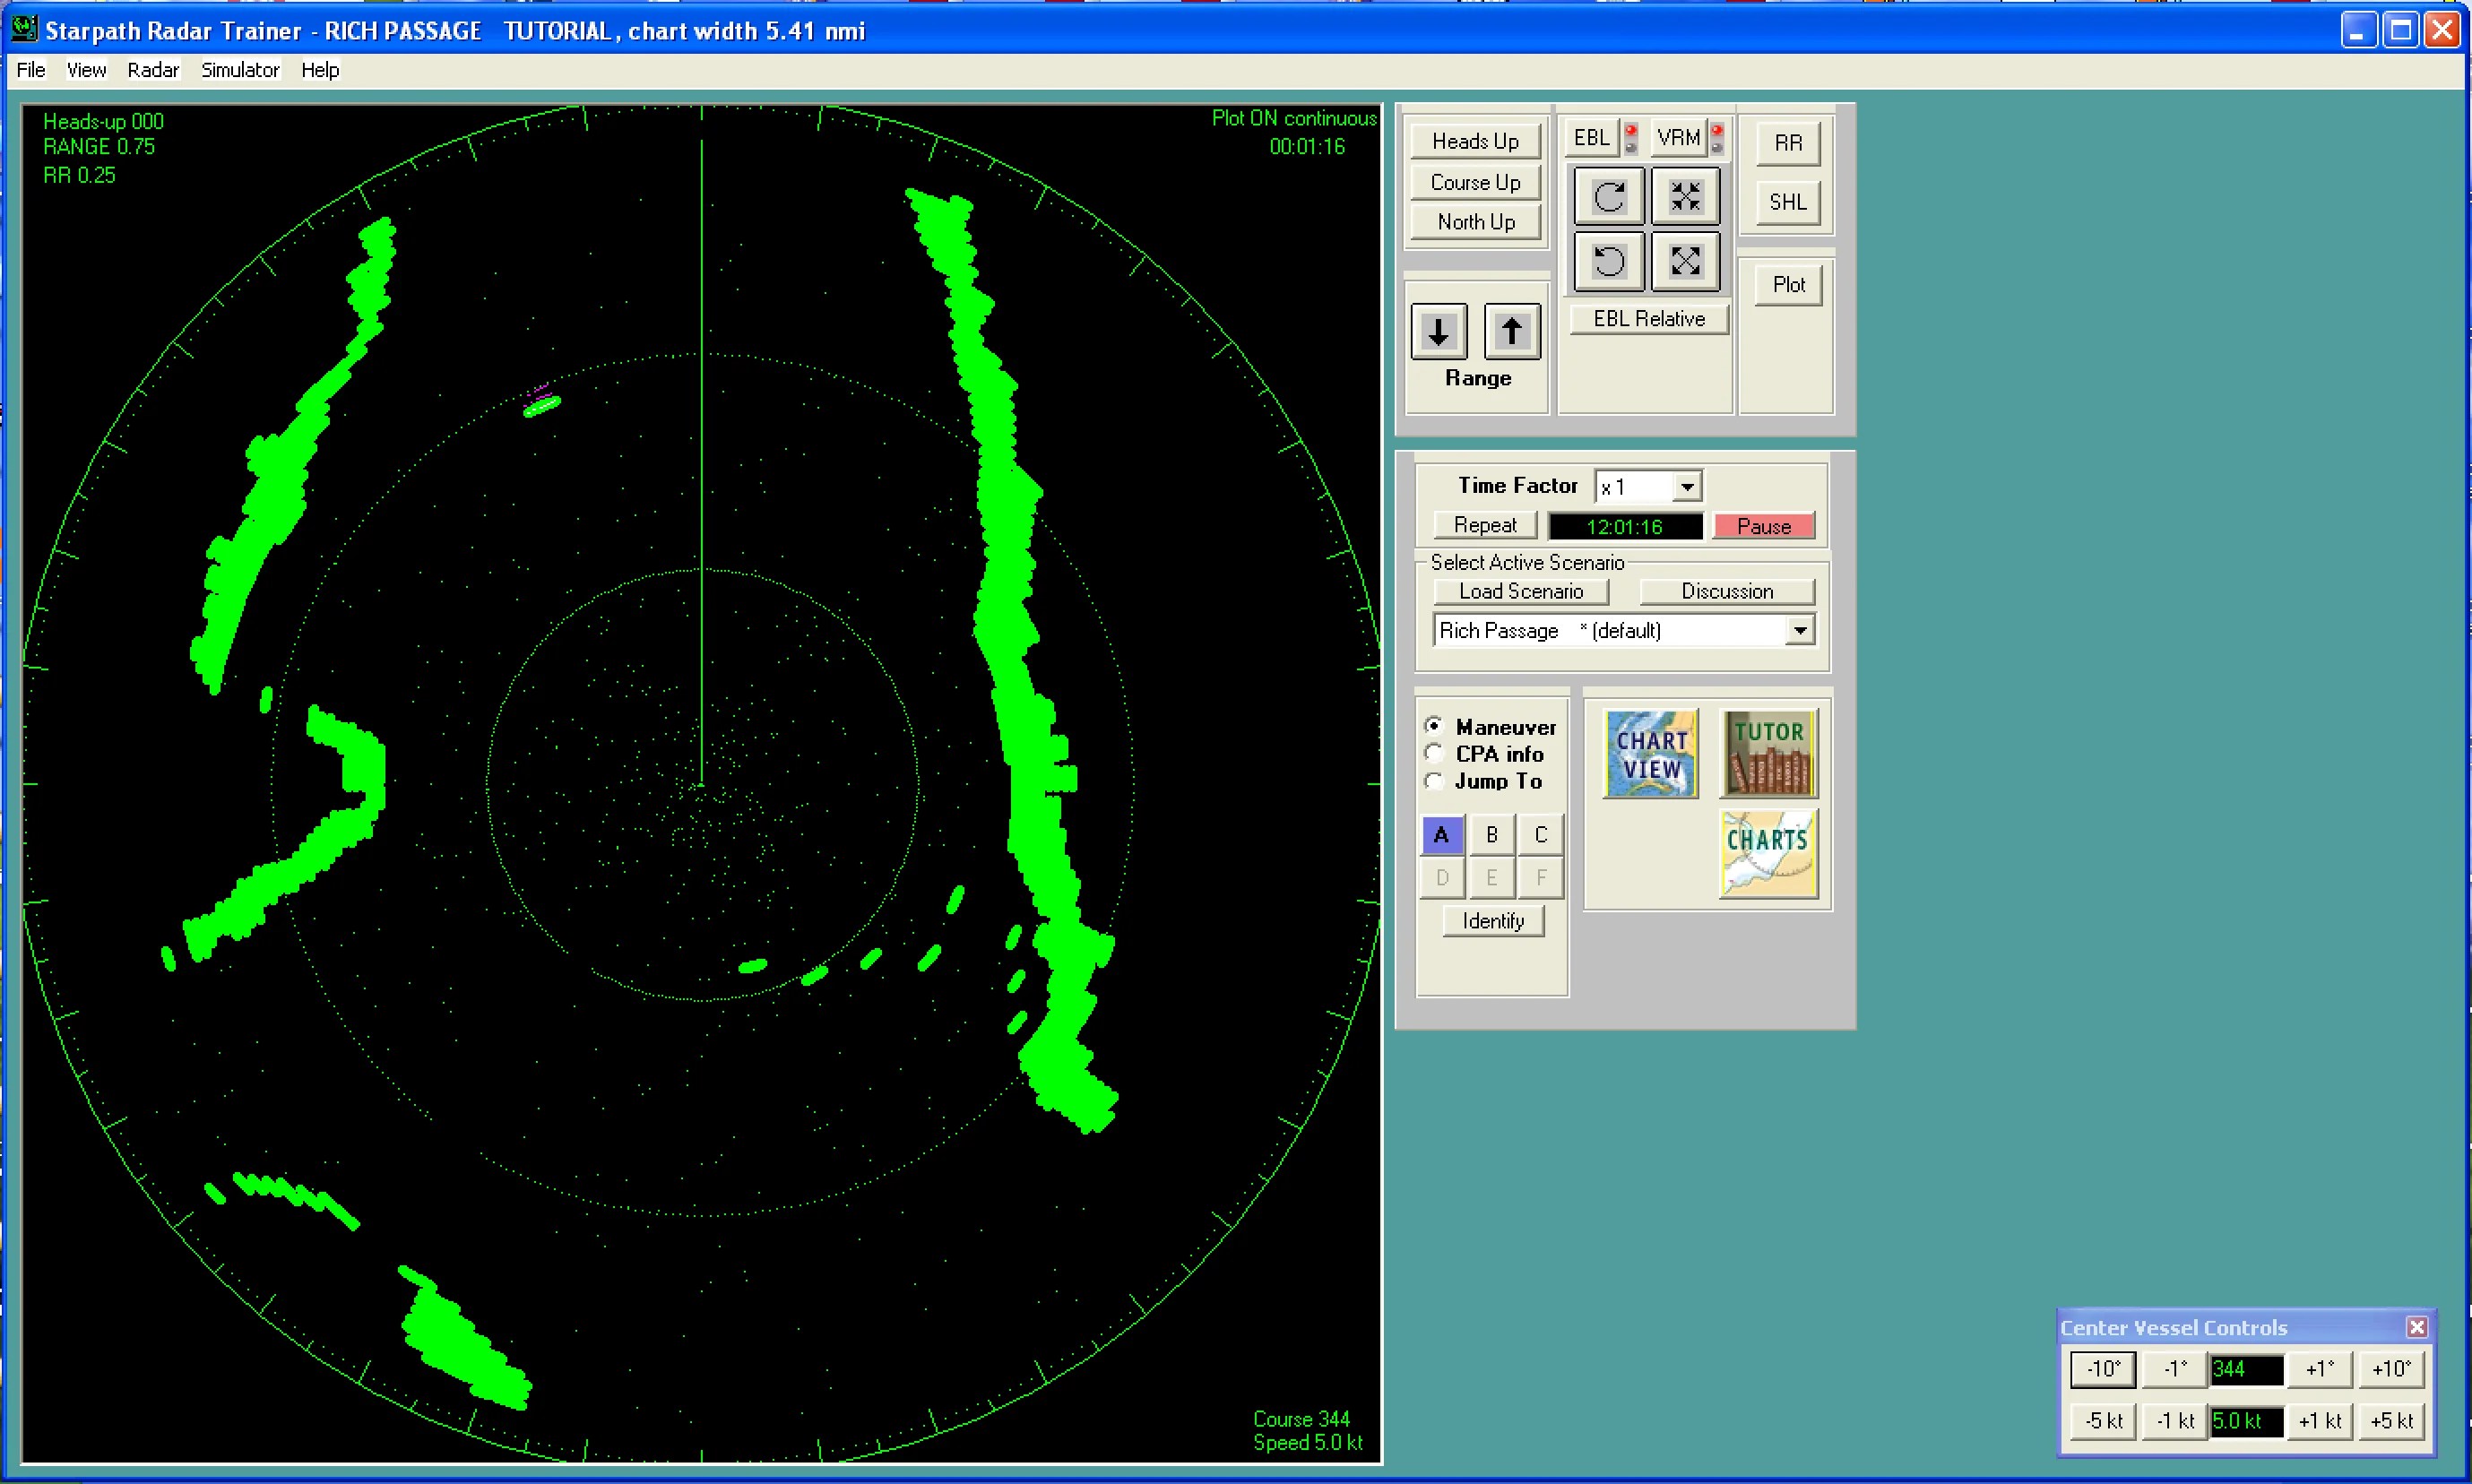Click the EBL Relative button
2472x1484 pixels.
point(1649,319)
